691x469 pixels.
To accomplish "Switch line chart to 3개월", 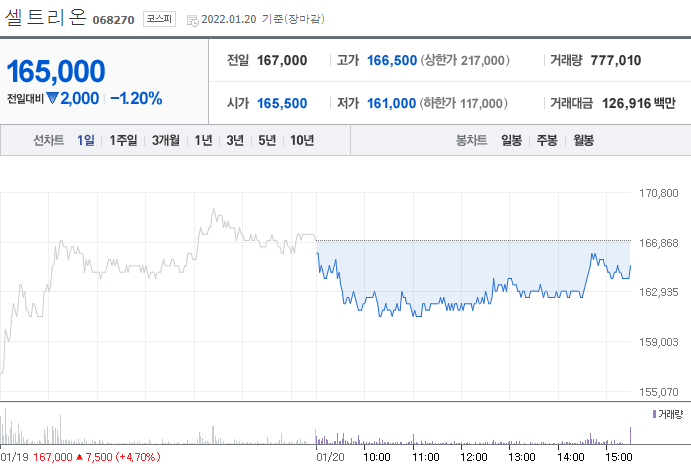I will pos(166,140).
